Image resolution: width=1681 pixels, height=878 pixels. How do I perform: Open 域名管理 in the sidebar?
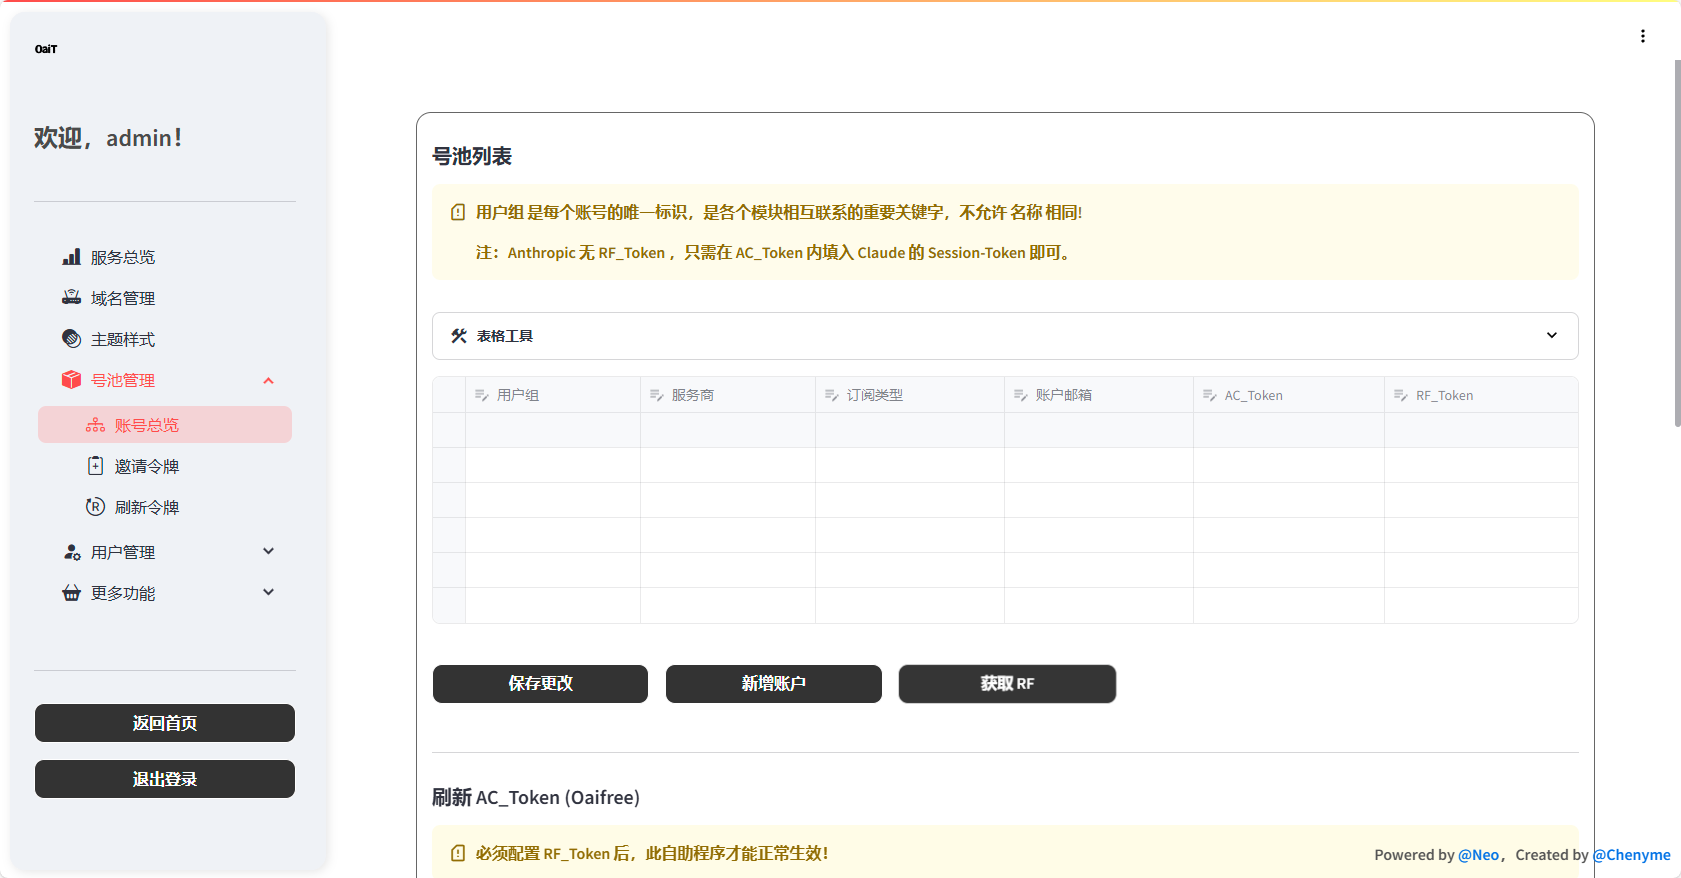click(x=165, y=298)
